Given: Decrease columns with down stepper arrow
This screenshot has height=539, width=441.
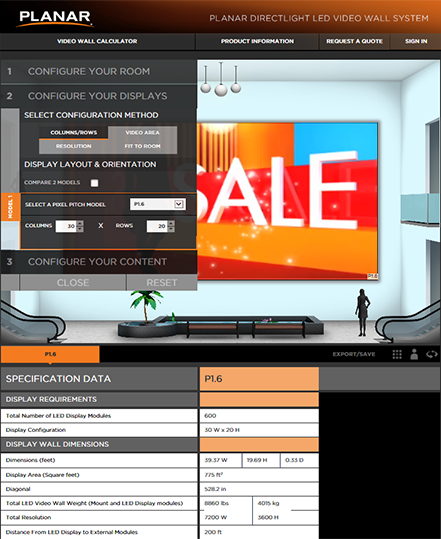Looking at the screenshot, I should click(x=80, y=229).
